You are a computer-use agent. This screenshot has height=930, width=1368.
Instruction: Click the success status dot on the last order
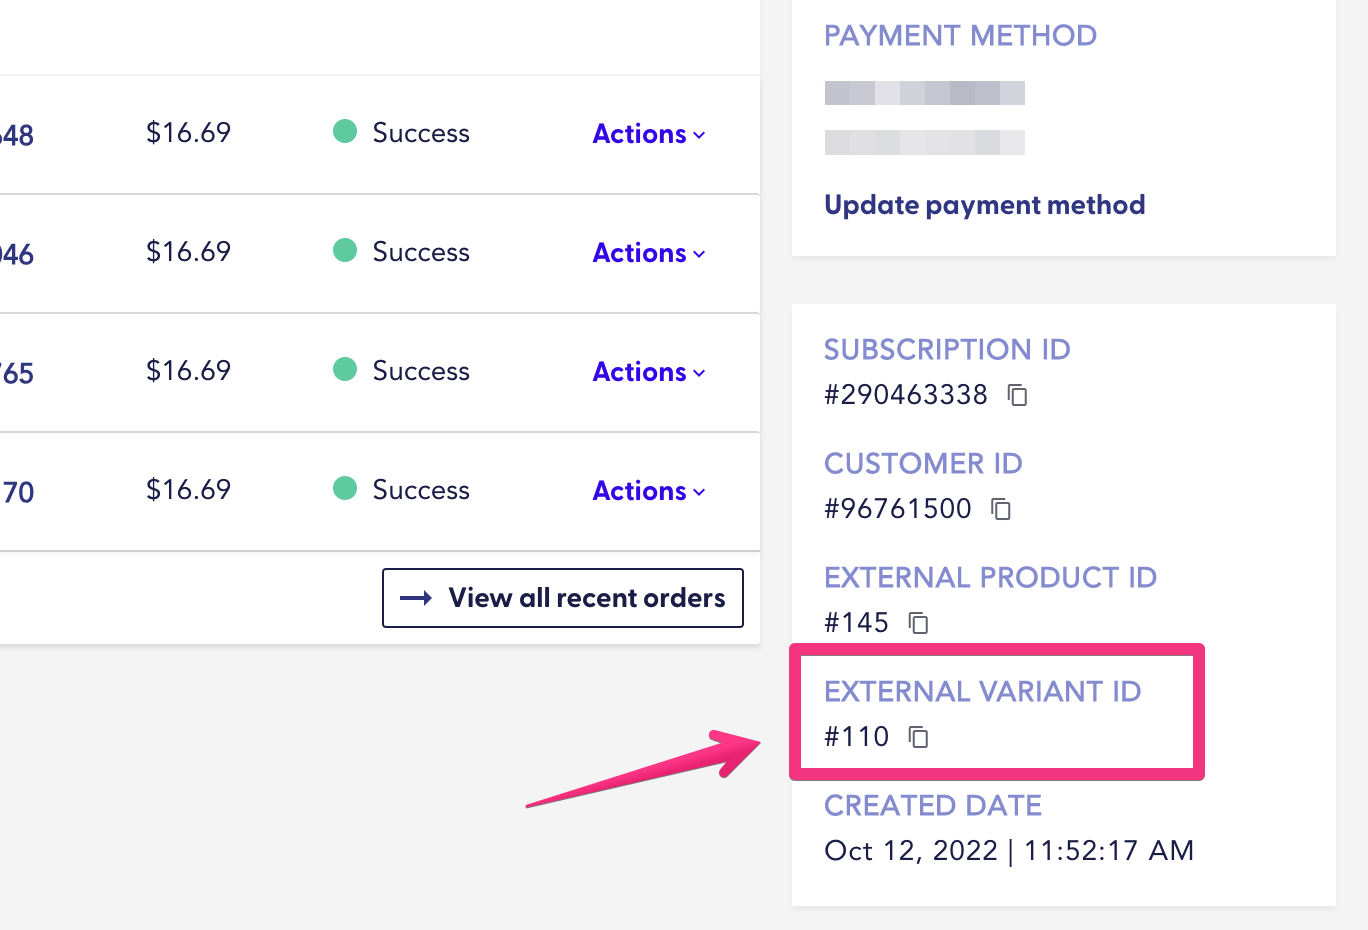pyautogui.click(x=344, y=489)
